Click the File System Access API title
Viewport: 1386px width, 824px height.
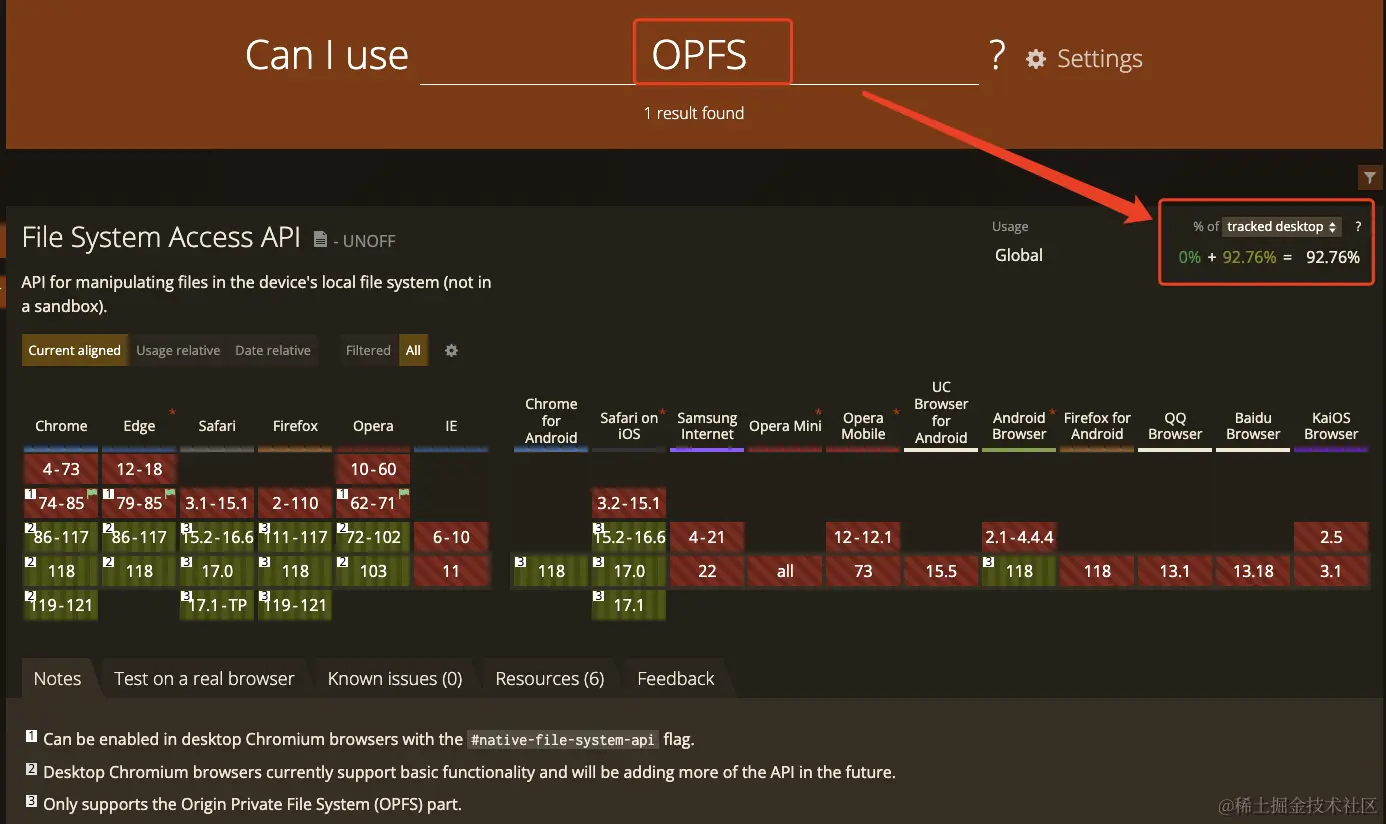(x=161, y=238)
